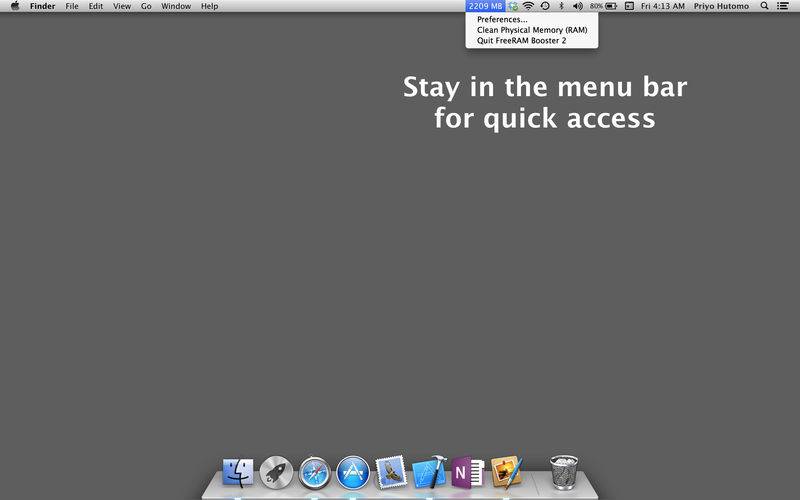Open Spotlight search magnifier
Screen dimensions: 800x500
tap(765, 6)
